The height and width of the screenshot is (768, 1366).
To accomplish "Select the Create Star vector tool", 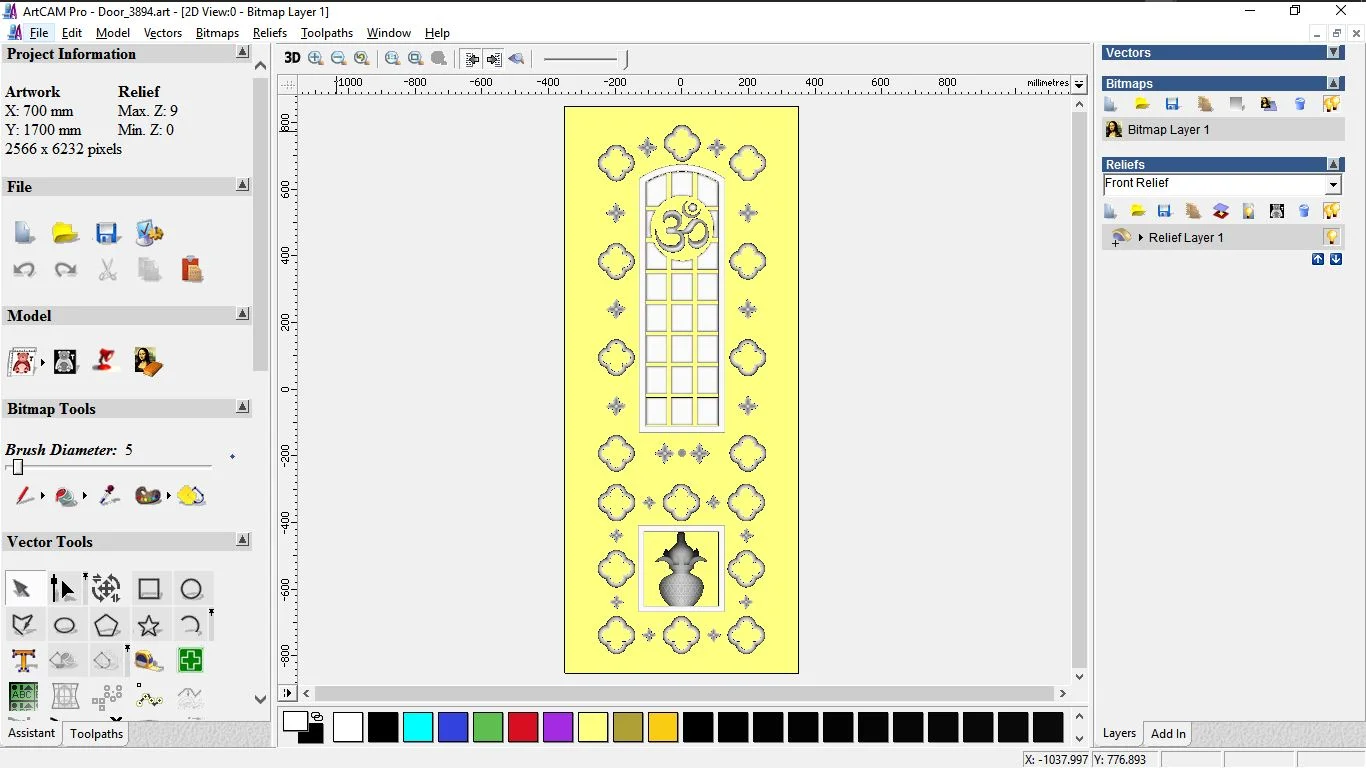I will (x=149, y=626).
